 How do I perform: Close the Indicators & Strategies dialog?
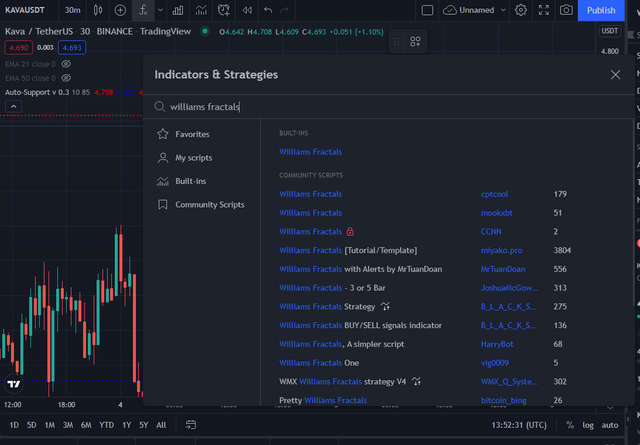(615, 75)
